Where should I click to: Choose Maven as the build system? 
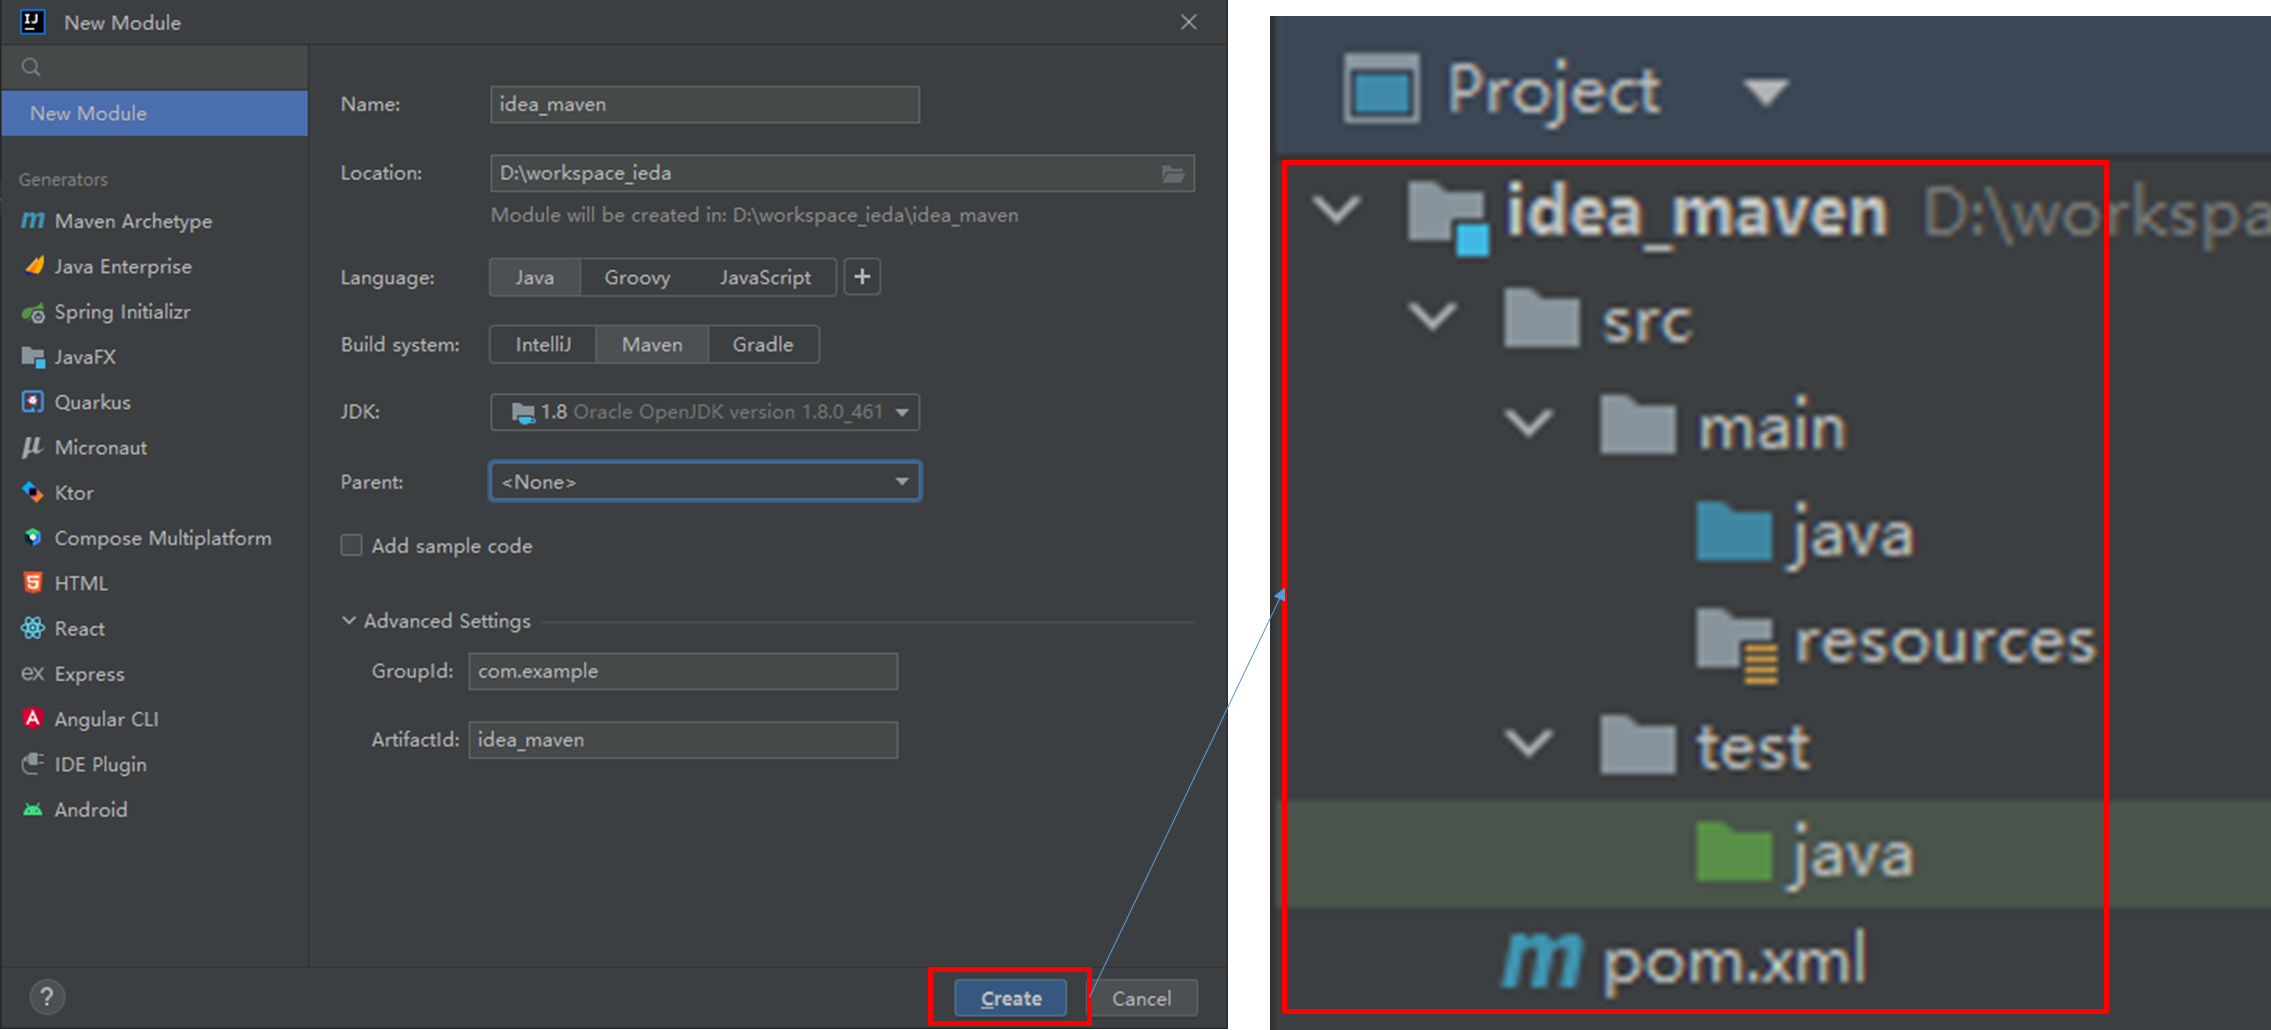coord(652,344)
